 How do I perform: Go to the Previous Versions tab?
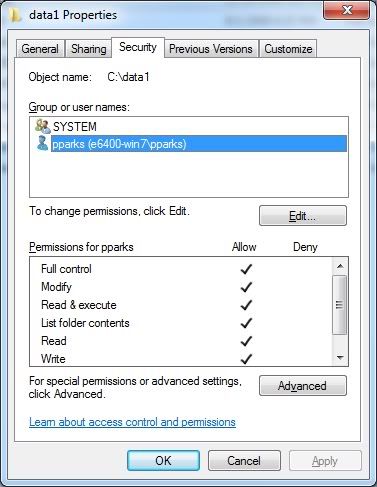click(211, 49)
